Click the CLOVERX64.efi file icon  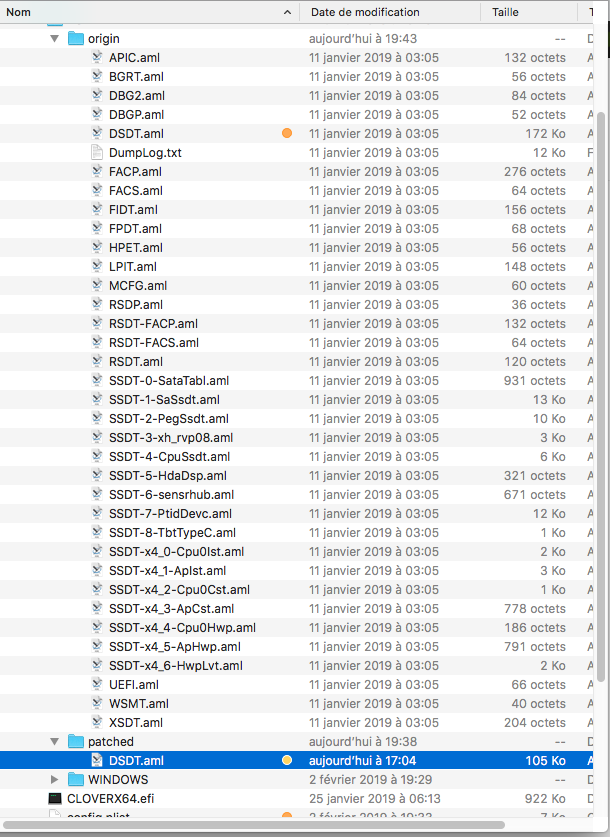point(55,798)
